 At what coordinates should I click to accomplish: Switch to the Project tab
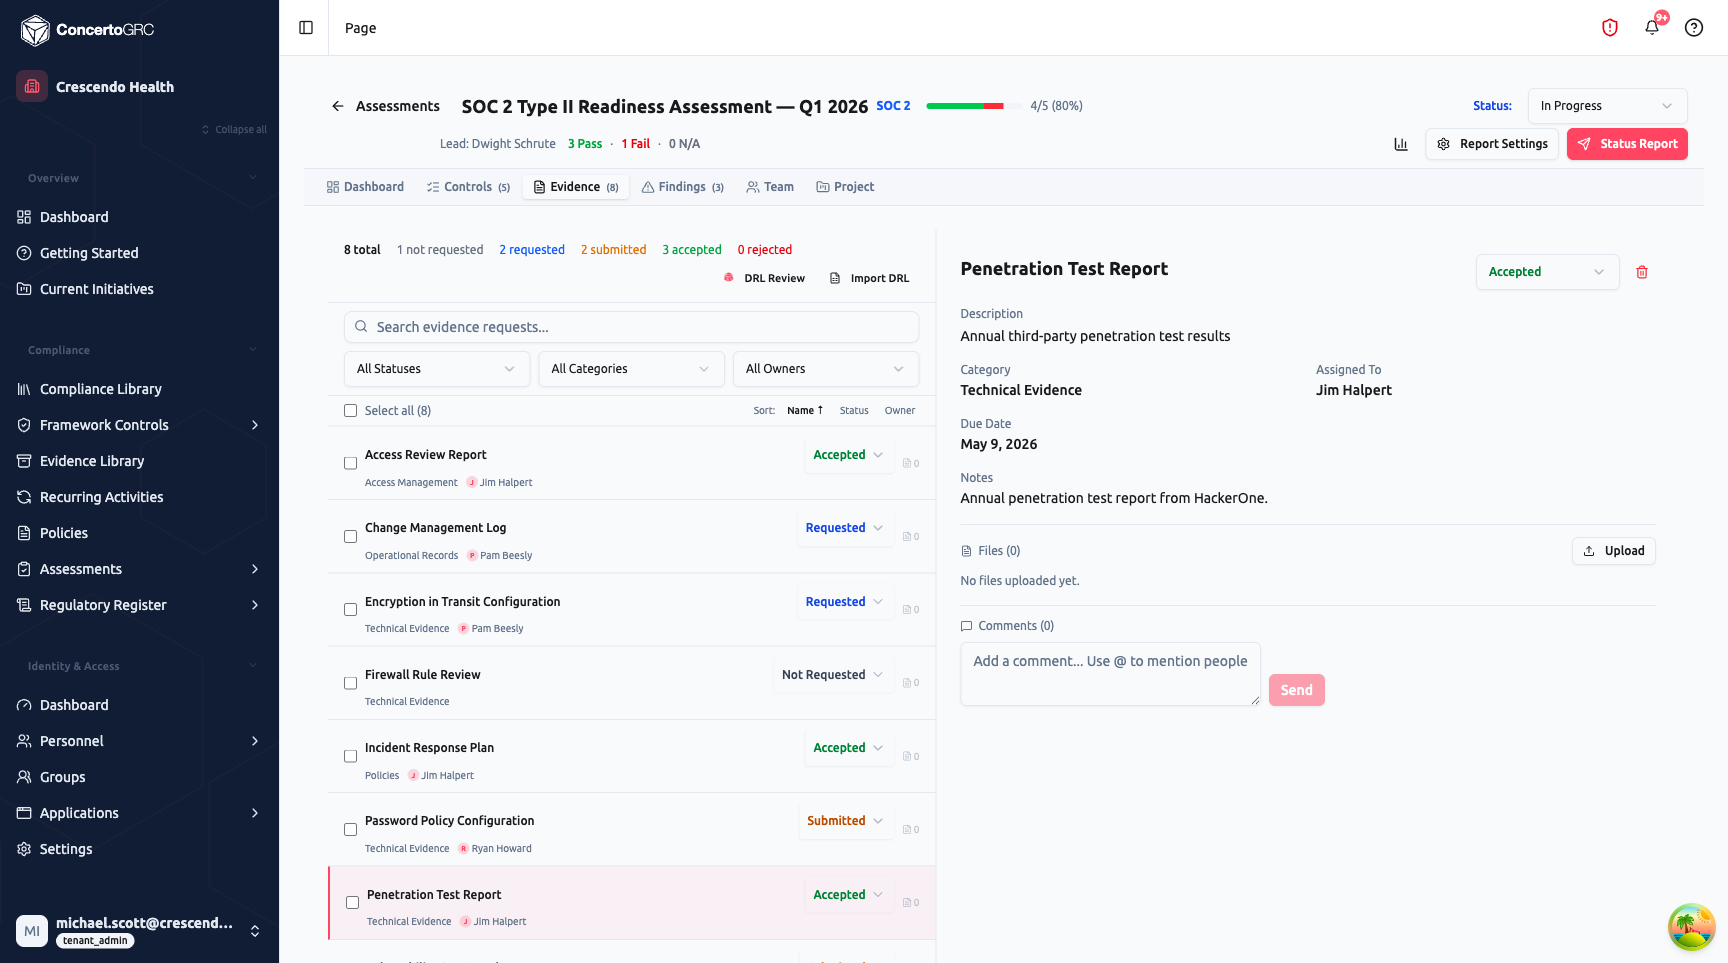[845, 187]
